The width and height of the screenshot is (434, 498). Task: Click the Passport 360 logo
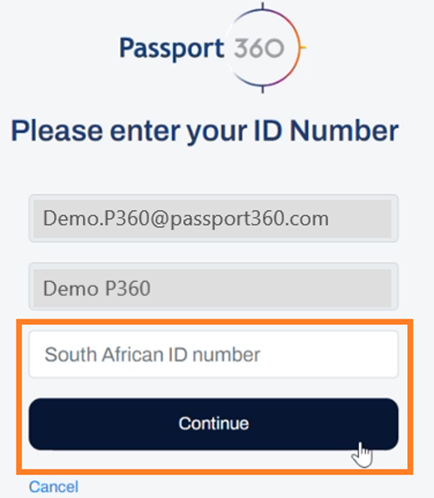point(213,47)
